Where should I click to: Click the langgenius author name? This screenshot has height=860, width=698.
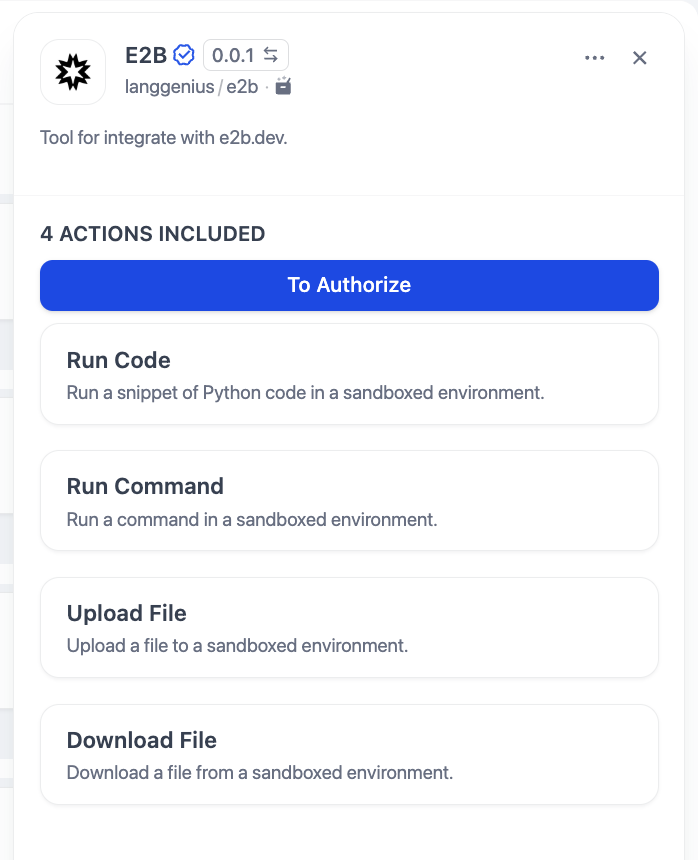tap(169, 87)
